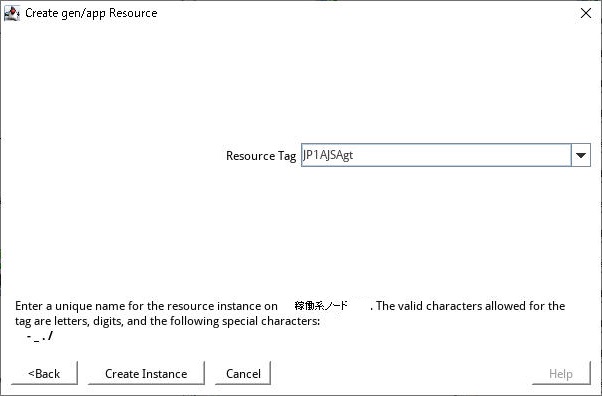Place cursor right after JP1AJSAgt in field

point(354,155)
